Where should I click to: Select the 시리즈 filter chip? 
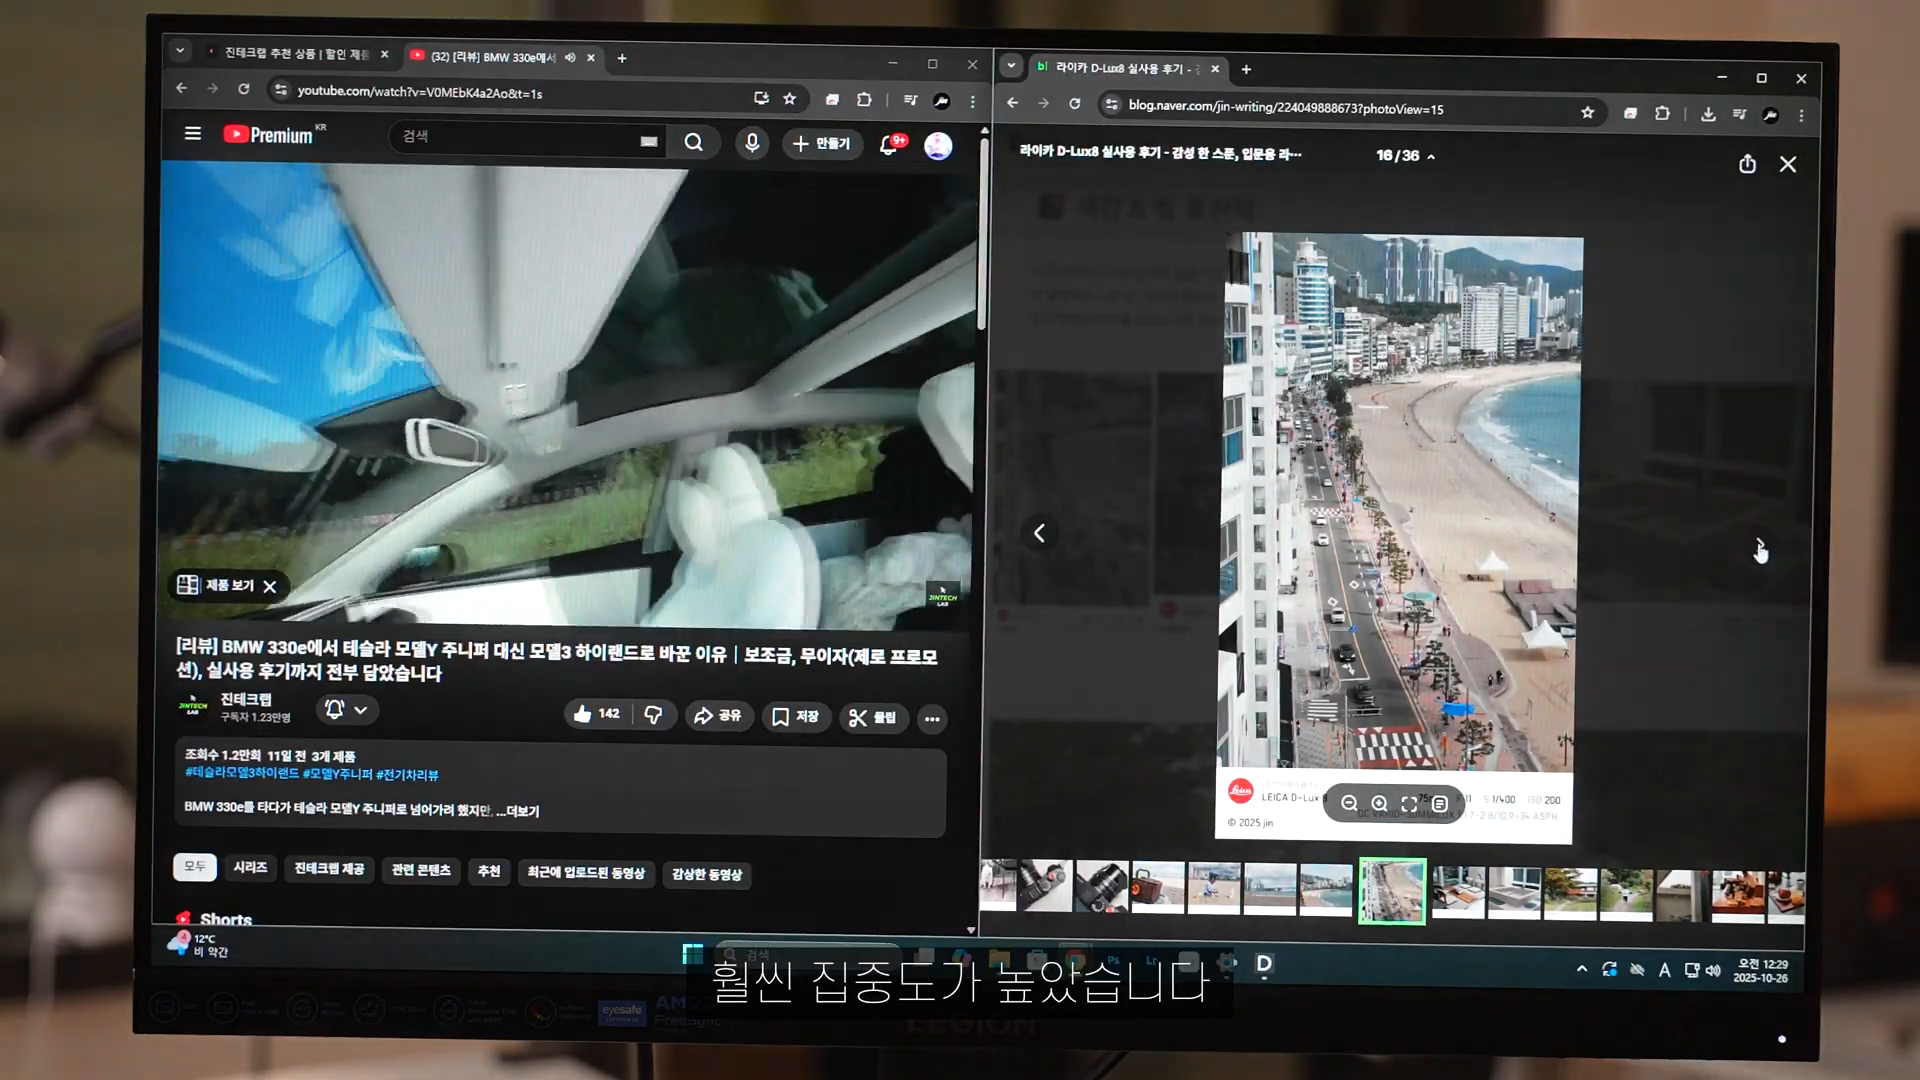pyautogui.click(x=250, y=867)
